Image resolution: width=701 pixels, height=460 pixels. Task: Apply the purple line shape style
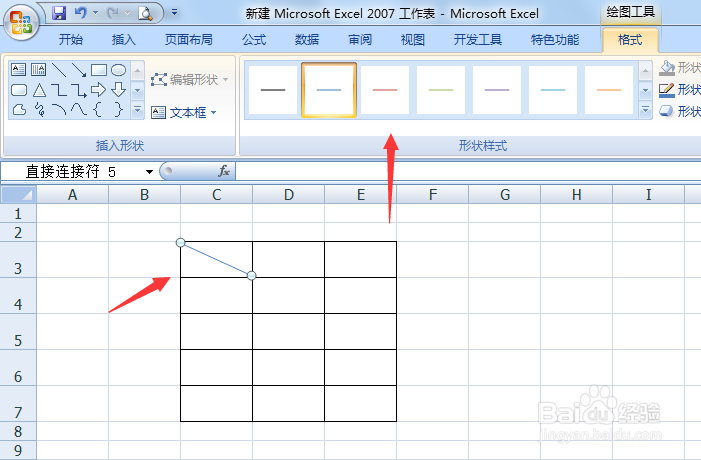(x=497, y=90)
